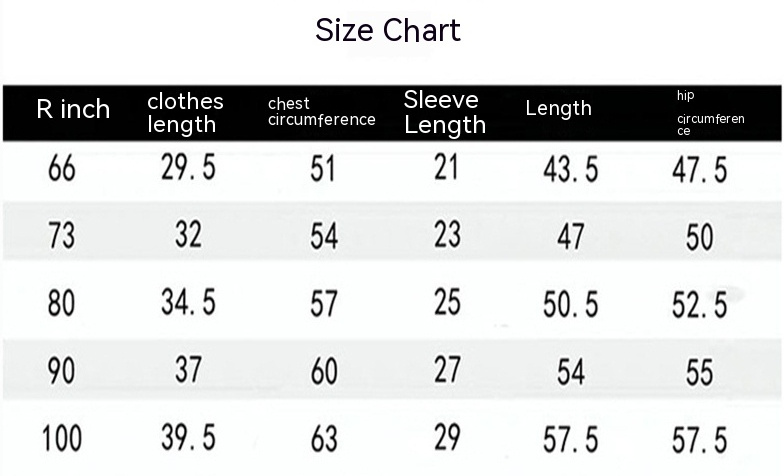Select chest circumference value 51
The image size is (784, 476).
[x=323, y=169]
